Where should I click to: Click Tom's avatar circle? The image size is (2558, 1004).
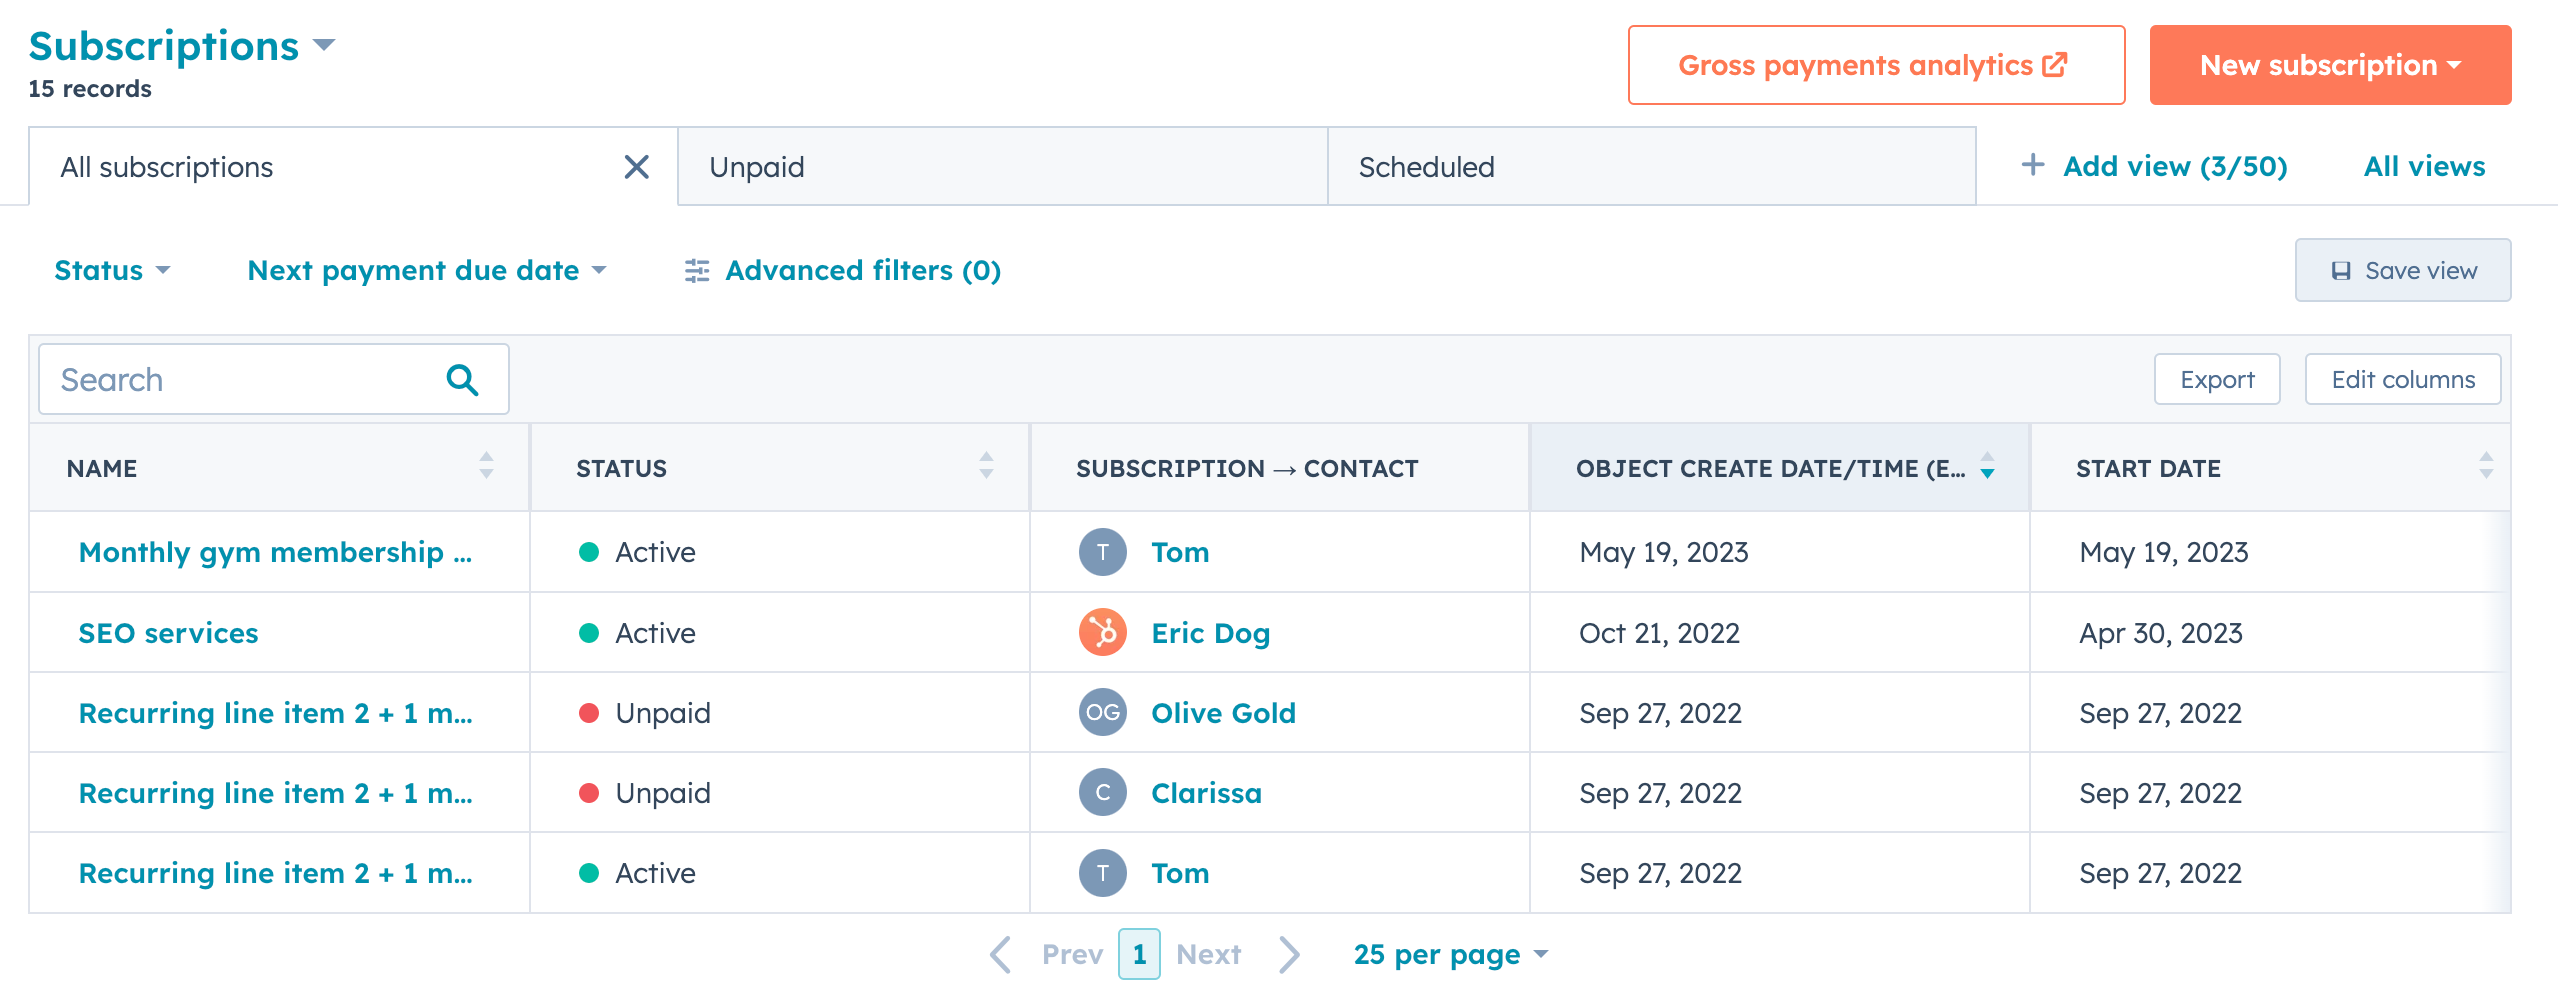point(1102,551)
